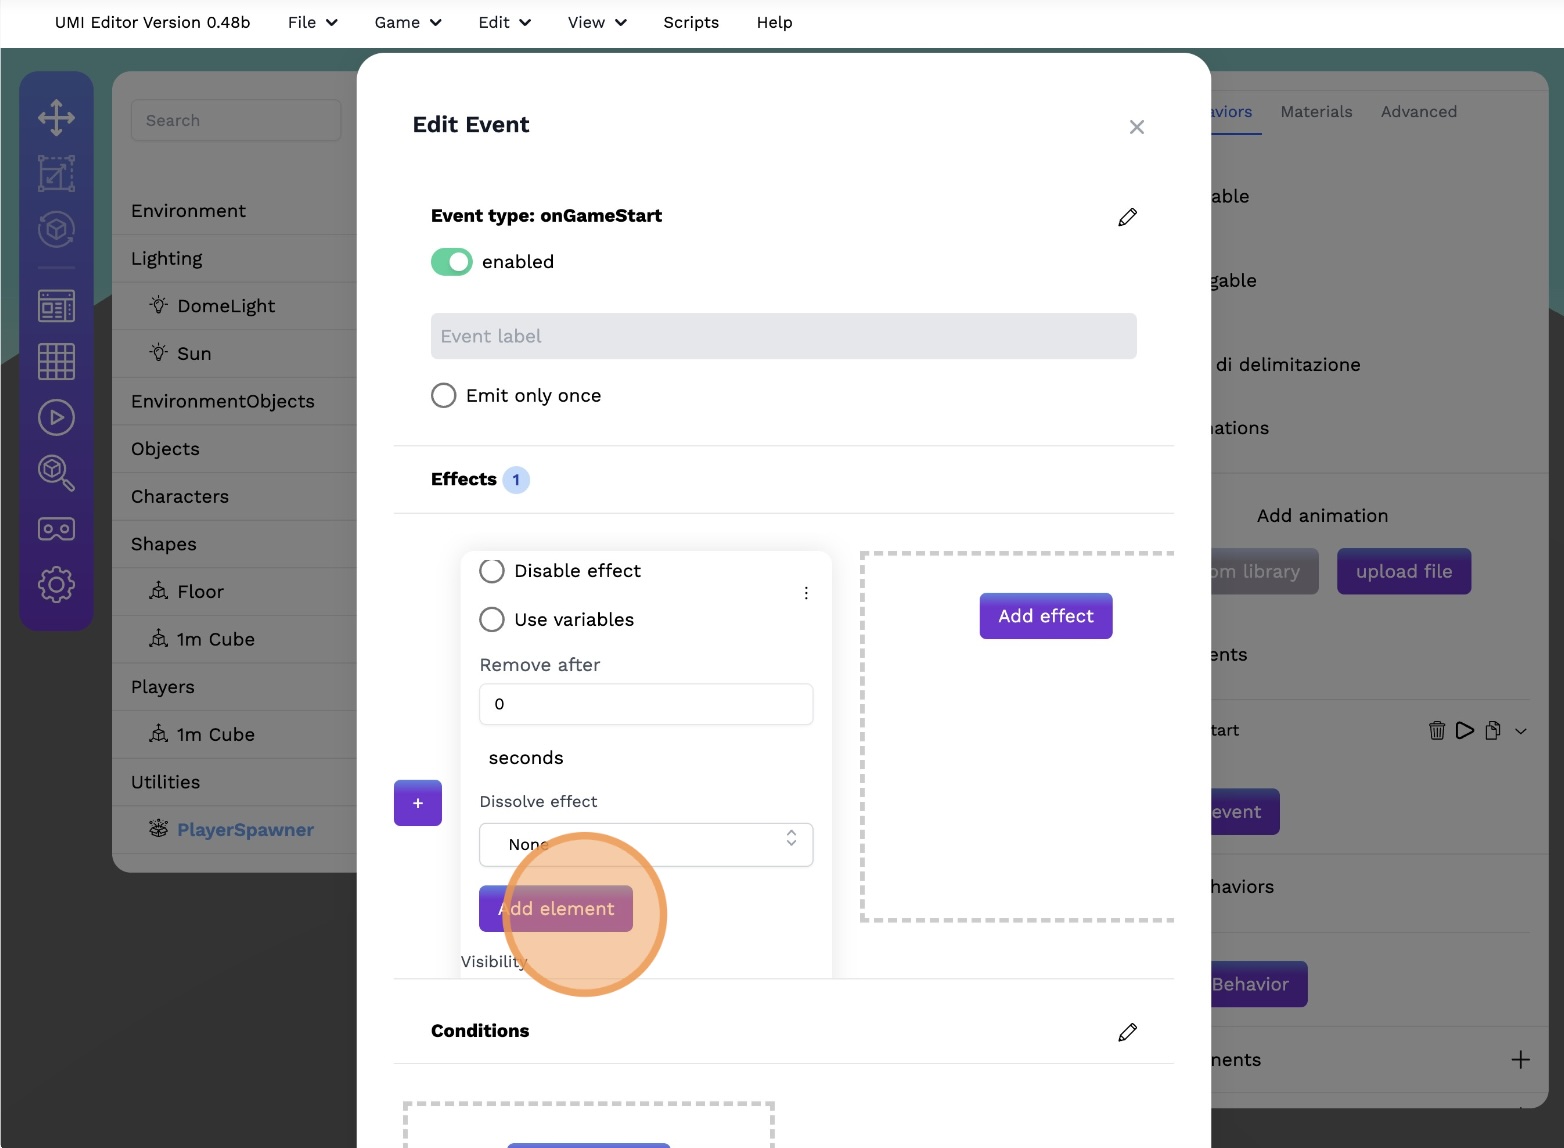The width and height of the screenshot is (1564, 1148).
Task: Click the pencil icon next to Conditions
Action: click(1127, 1032)
